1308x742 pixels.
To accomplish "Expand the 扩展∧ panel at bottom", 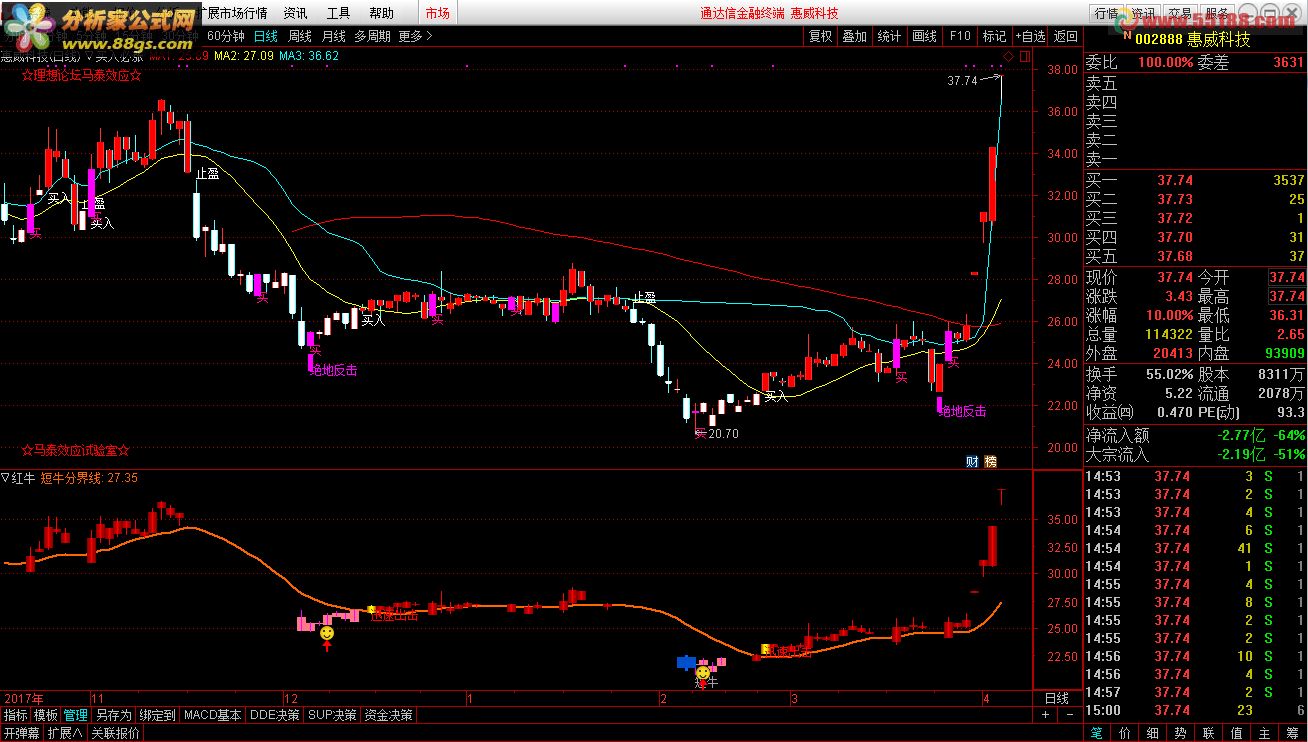I will click(x=66, y=733).
